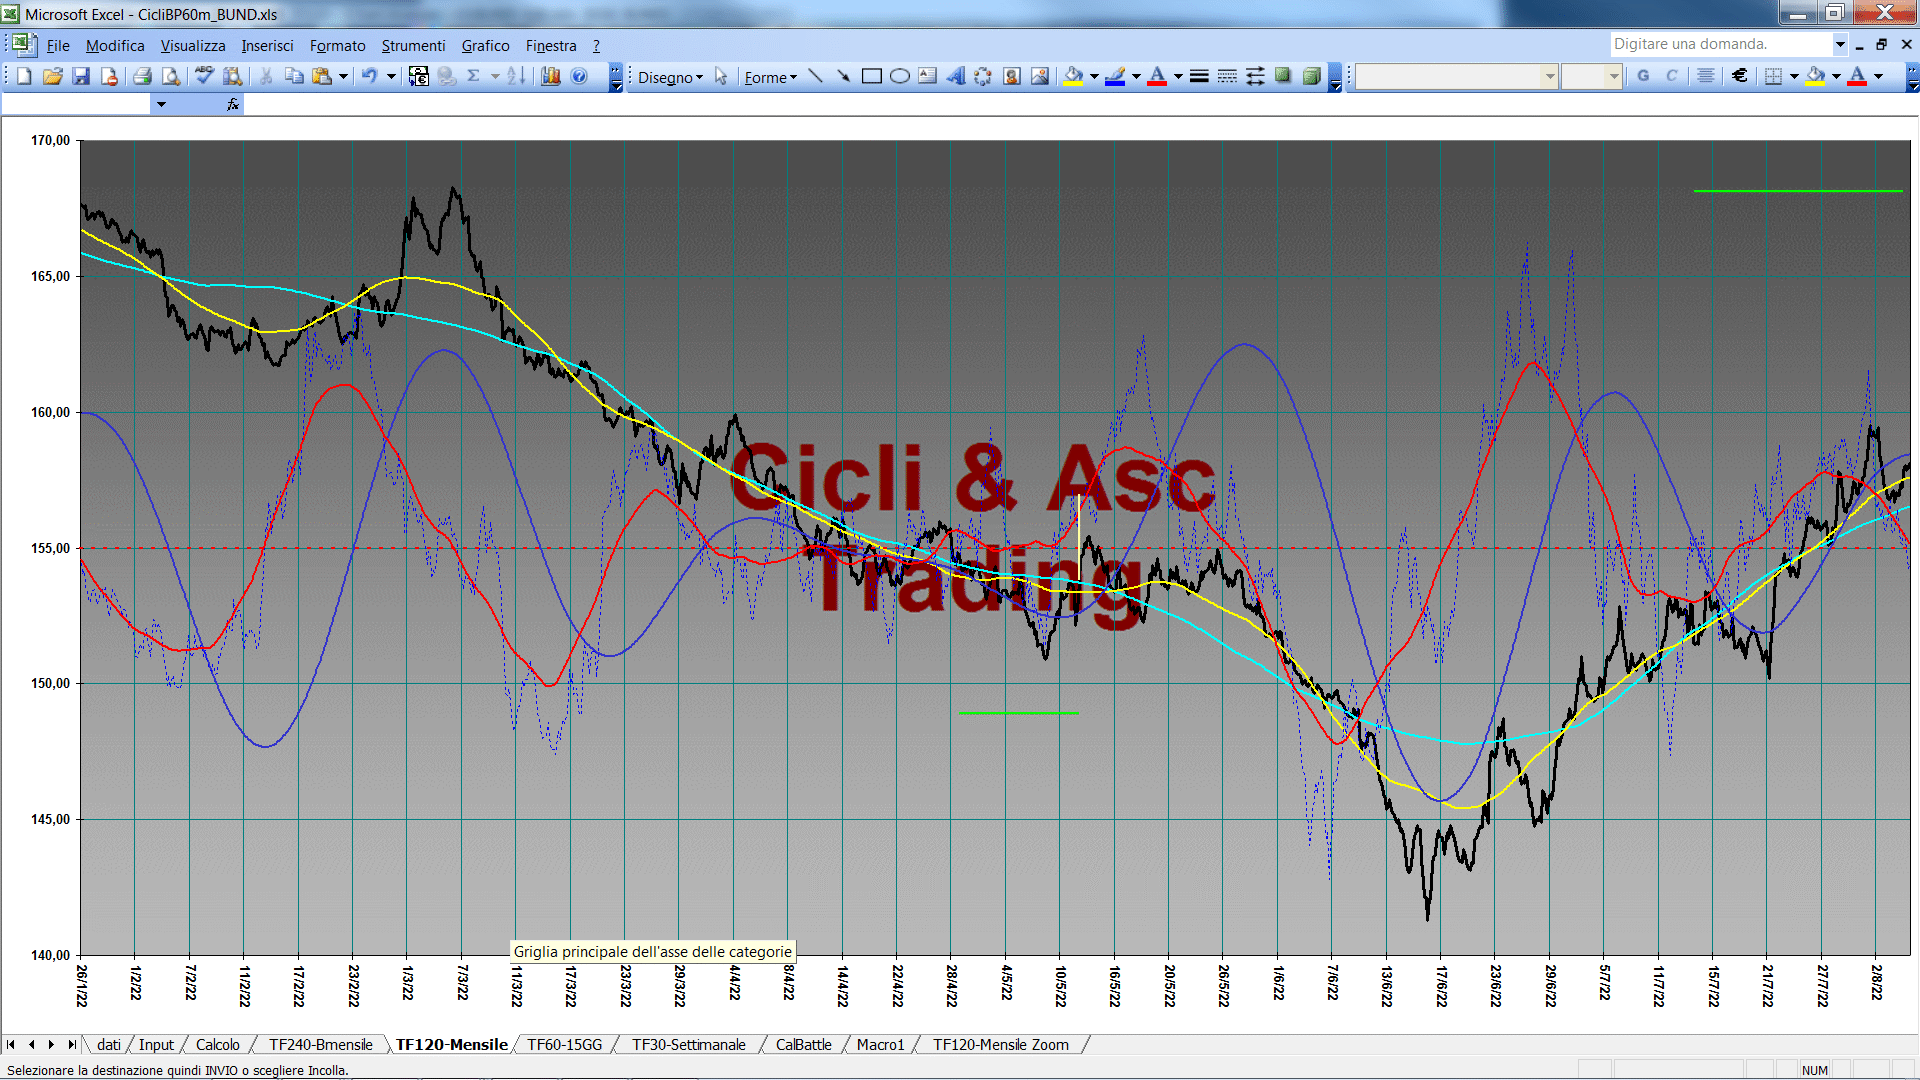
Task: Select the Line drawing tool
Action: 815,76
